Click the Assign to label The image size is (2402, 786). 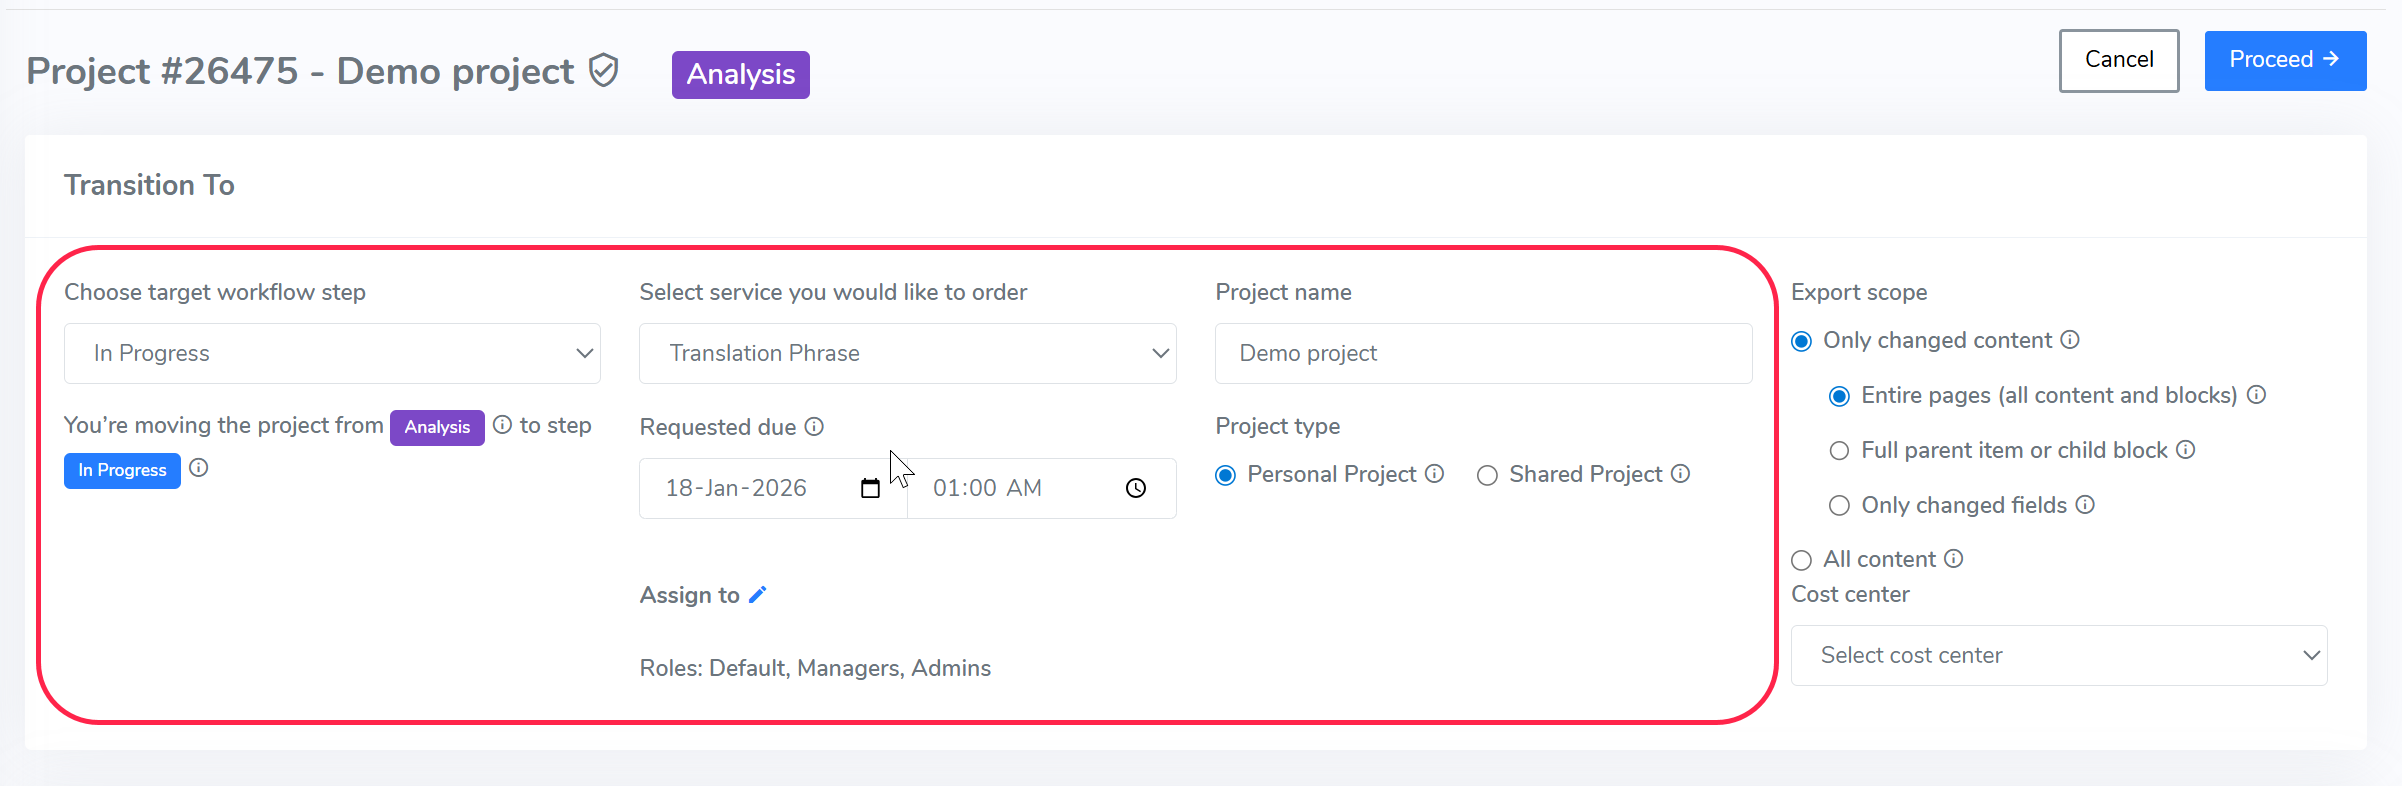(690, 595)
